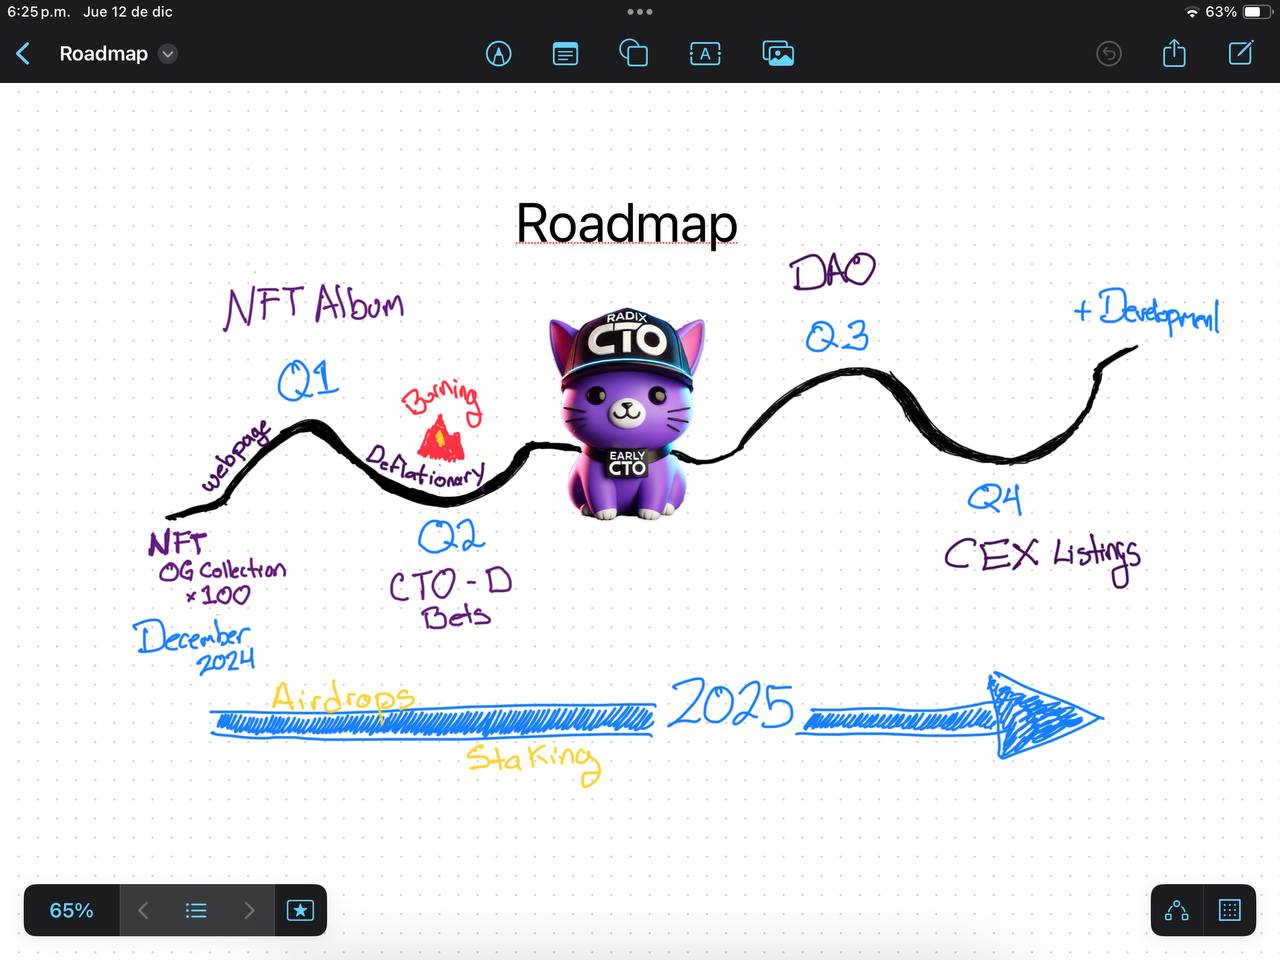Viewport: 1280px width, 960px height.
Task: Select the drawing pen tool
Action: [x=499, y=53]
